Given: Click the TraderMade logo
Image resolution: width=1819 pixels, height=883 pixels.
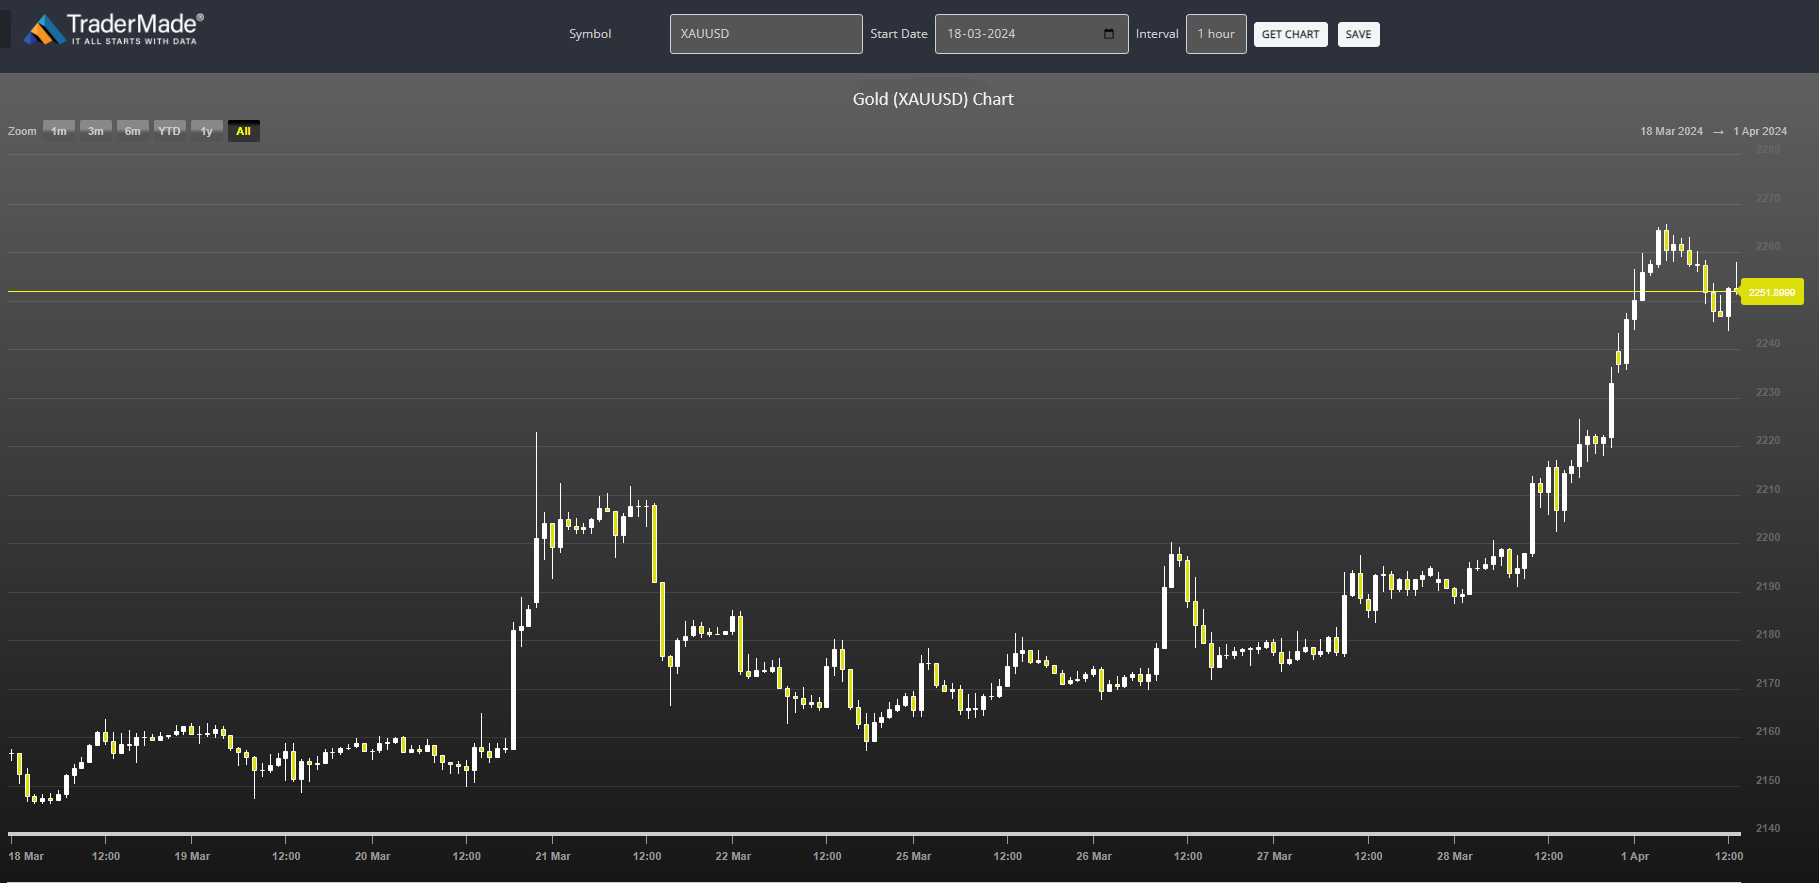Looking at the screenshot, I should click(x=114, y=29).
